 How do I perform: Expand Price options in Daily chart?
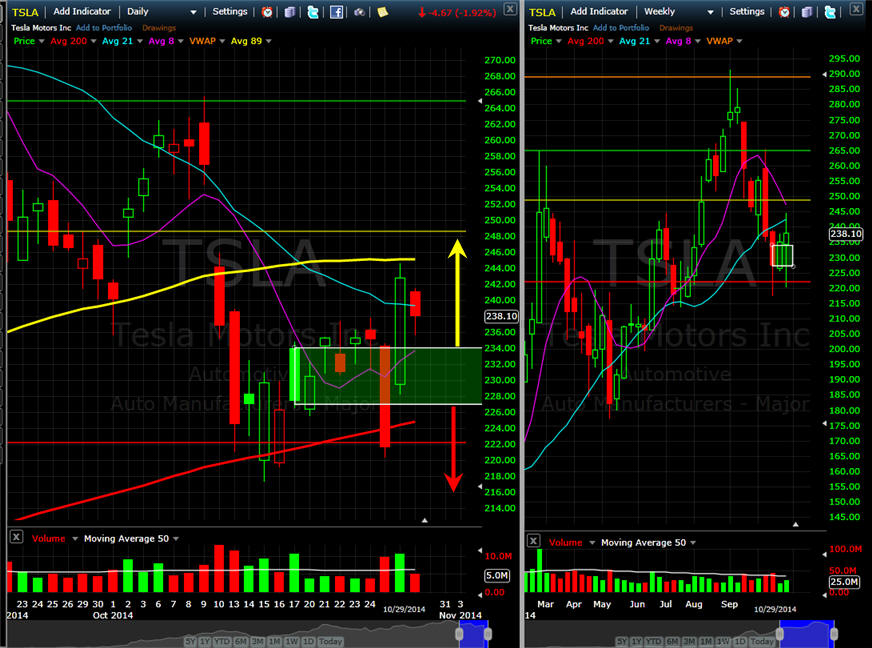(42, 41)
